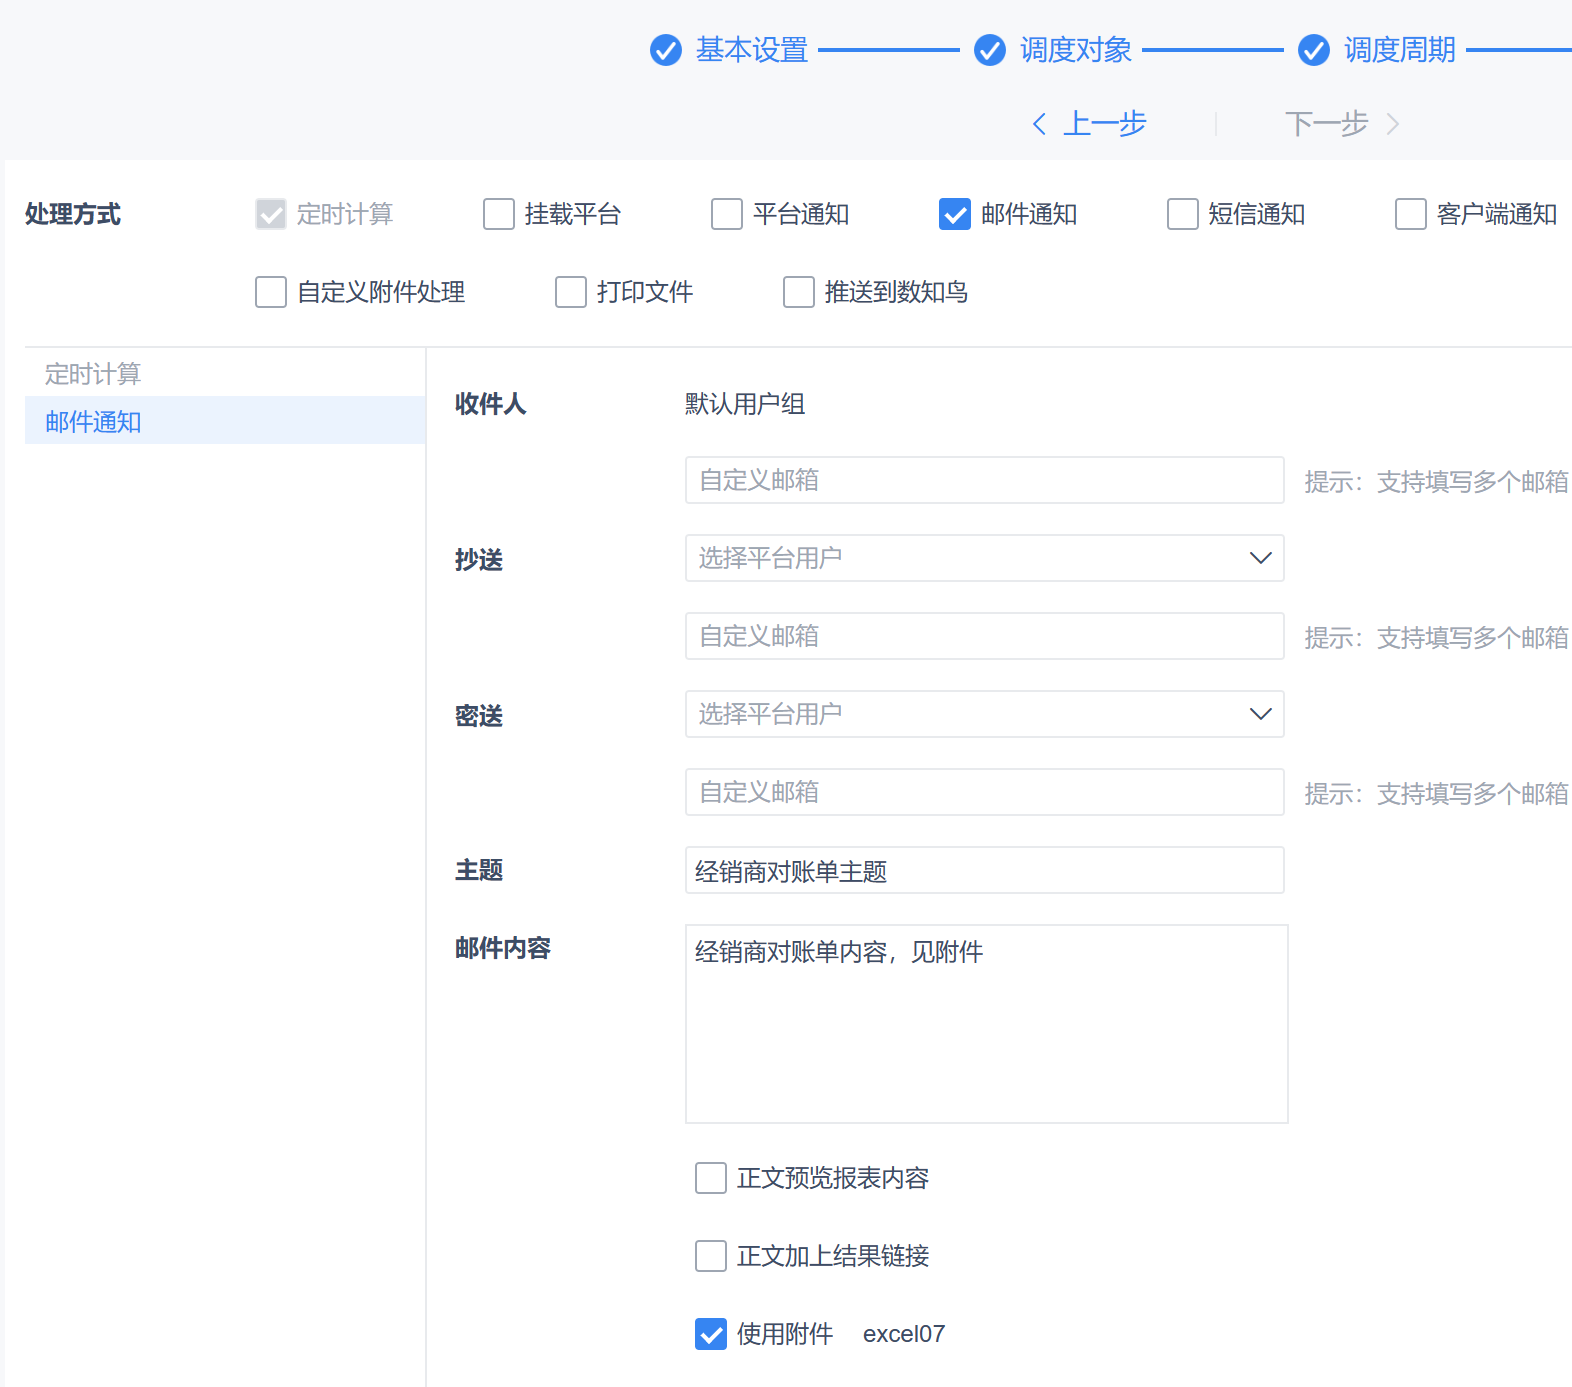Uncheck the 使用附件 option
This screenshot has width=1572, height=1387.
[711, 1334]
